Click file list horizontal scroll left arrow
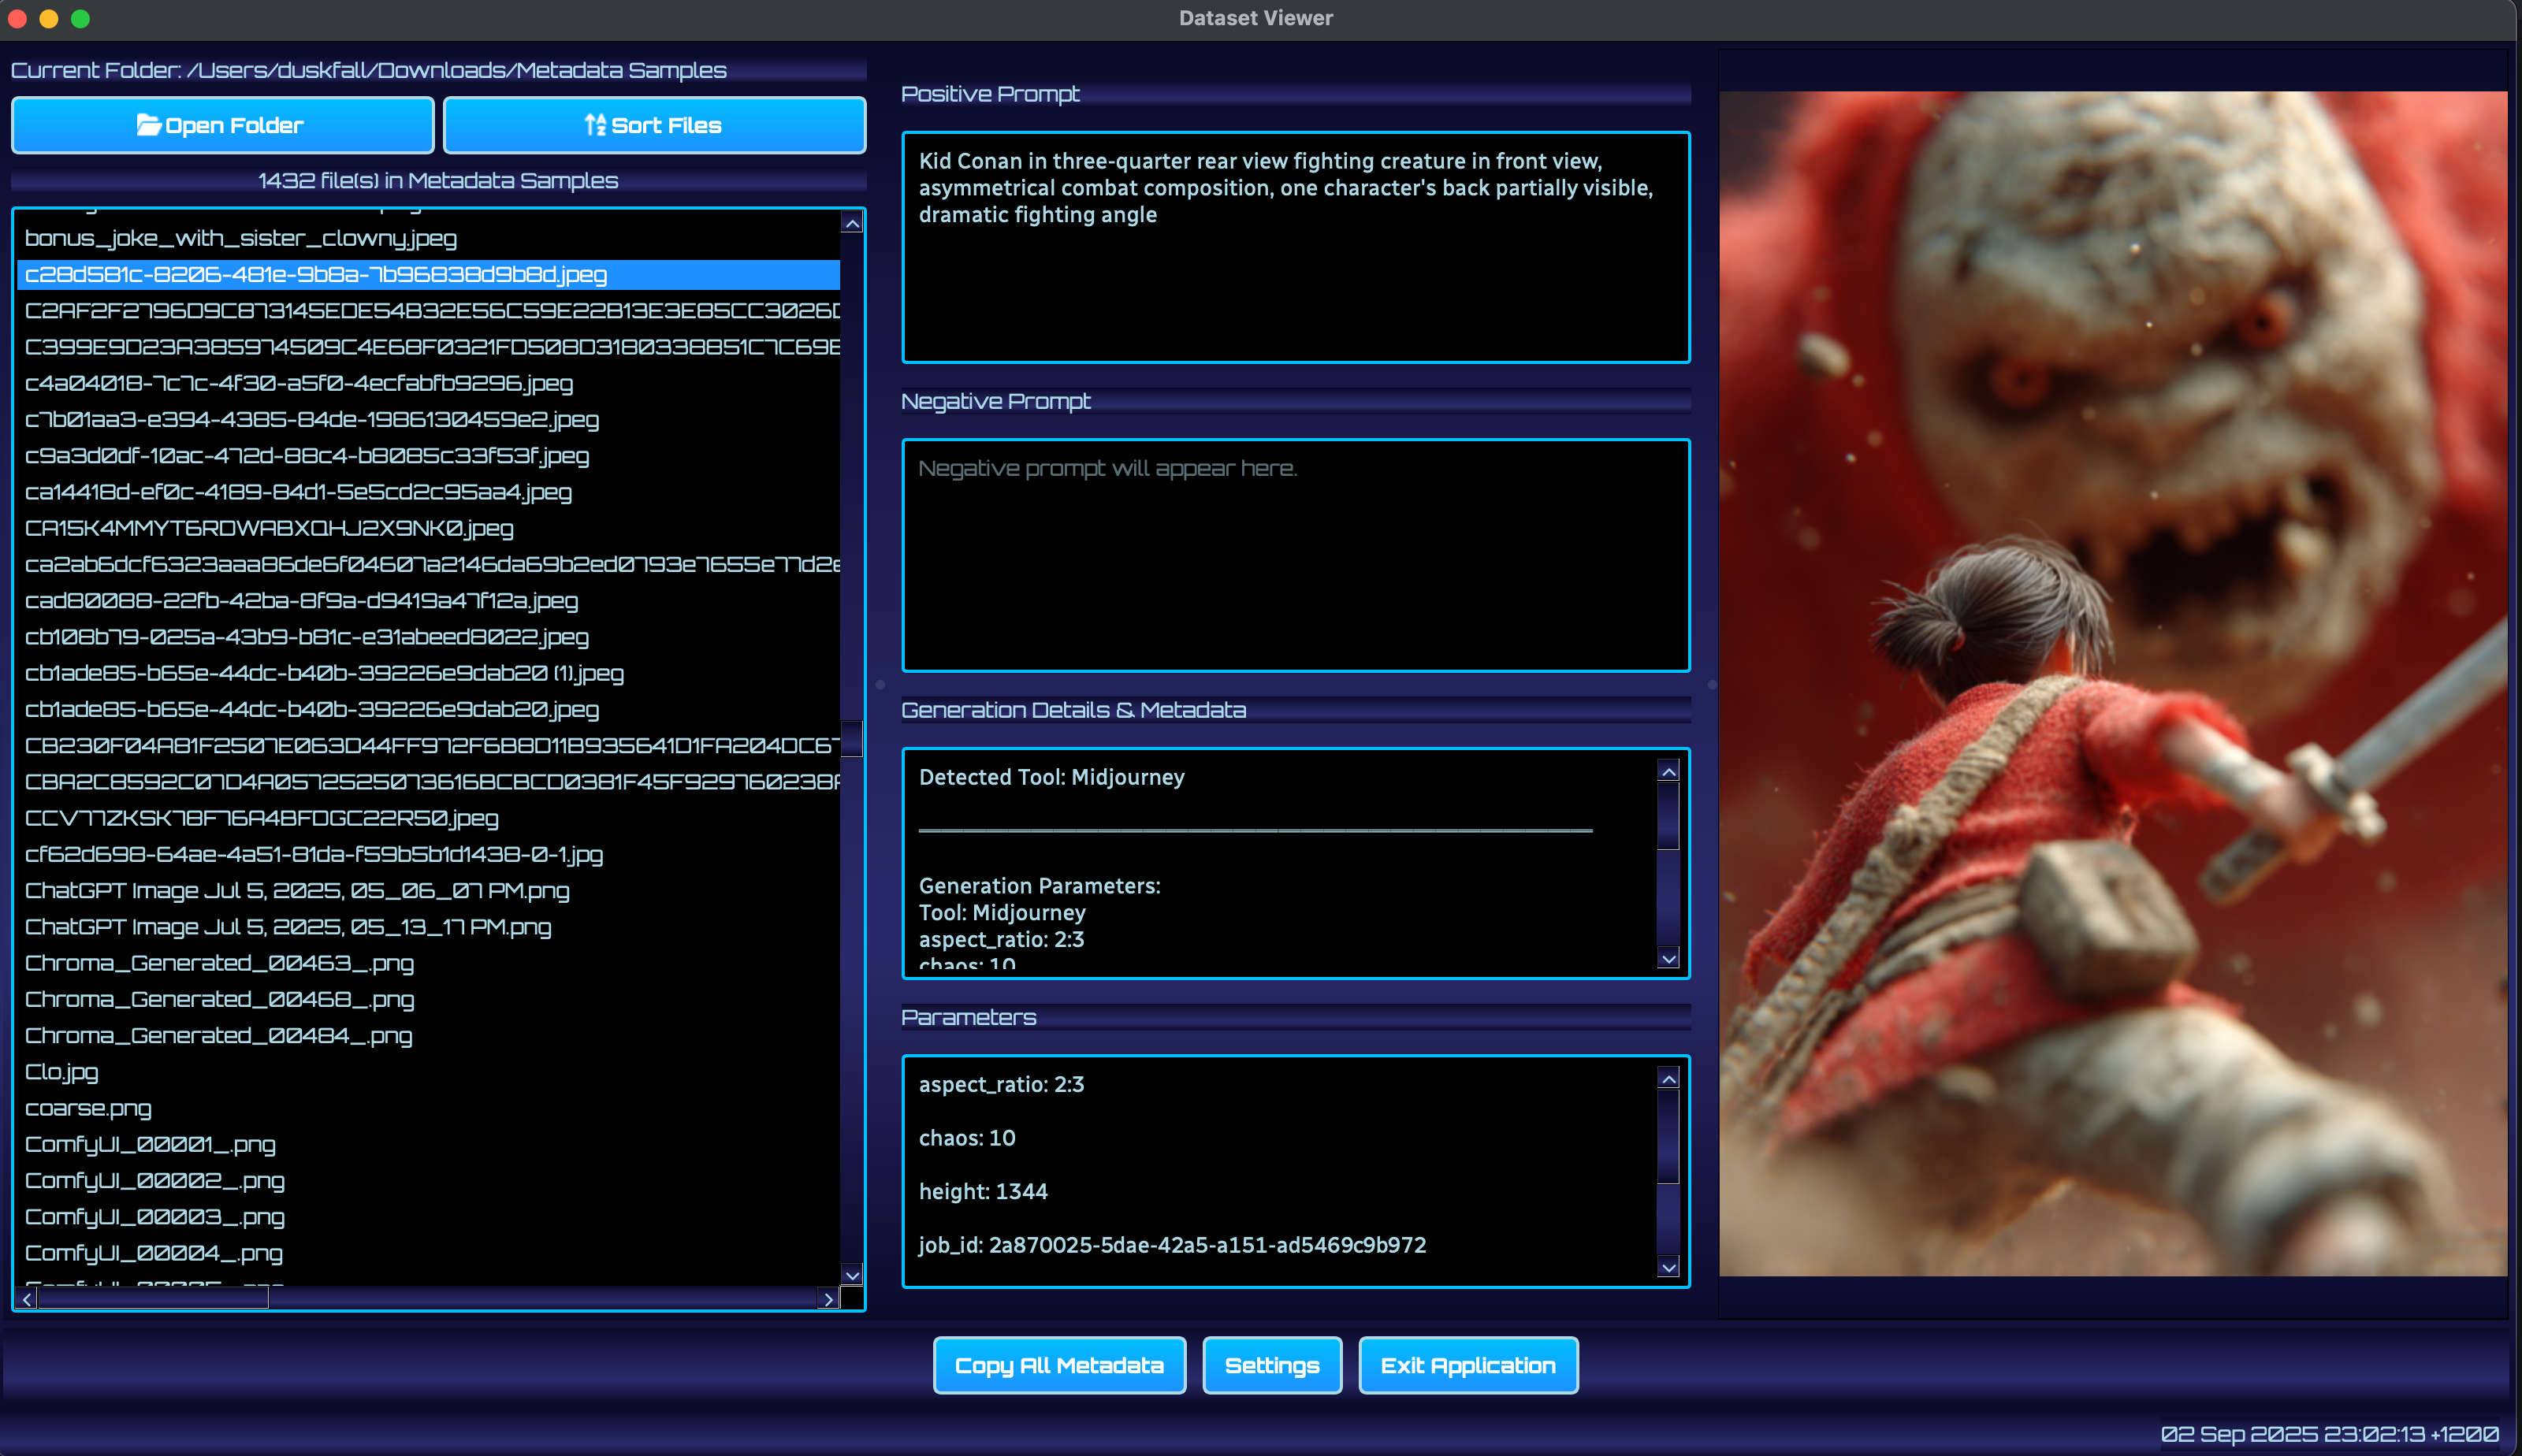The width and height of the screenshot is (2522, 1456). point(28,1299)
